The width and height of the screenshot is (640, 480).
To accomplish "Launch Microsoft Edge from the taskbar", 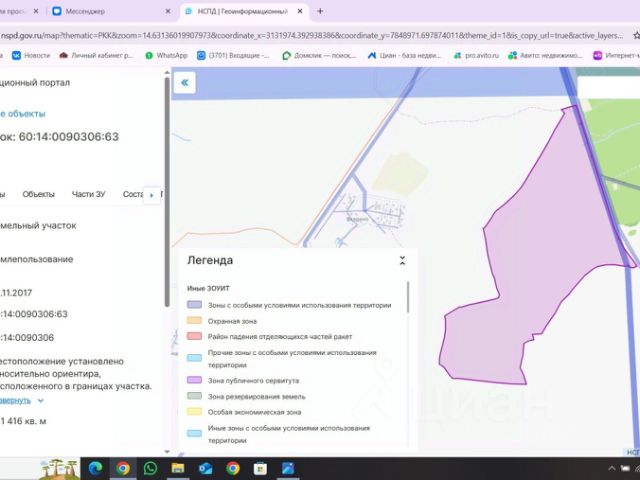I will 96,468.
